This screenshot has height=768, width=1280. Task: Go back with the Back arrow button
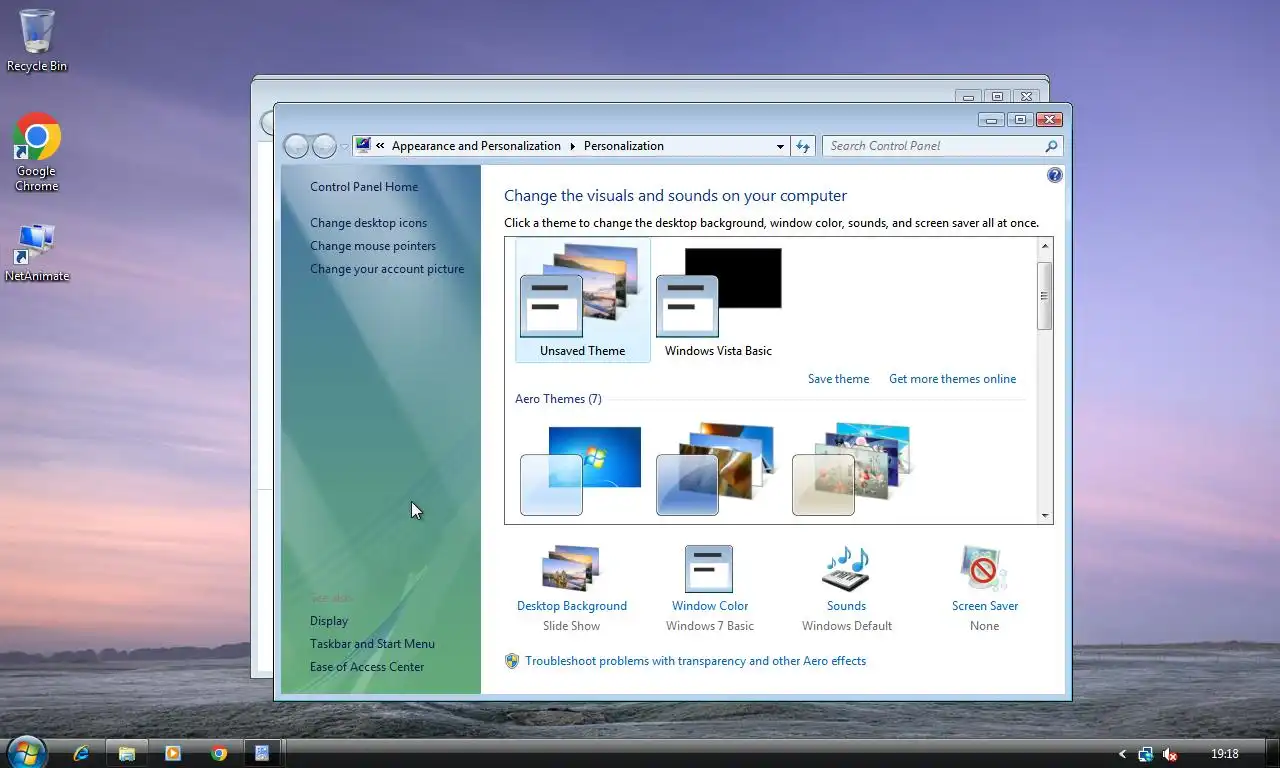click(296, 146)
